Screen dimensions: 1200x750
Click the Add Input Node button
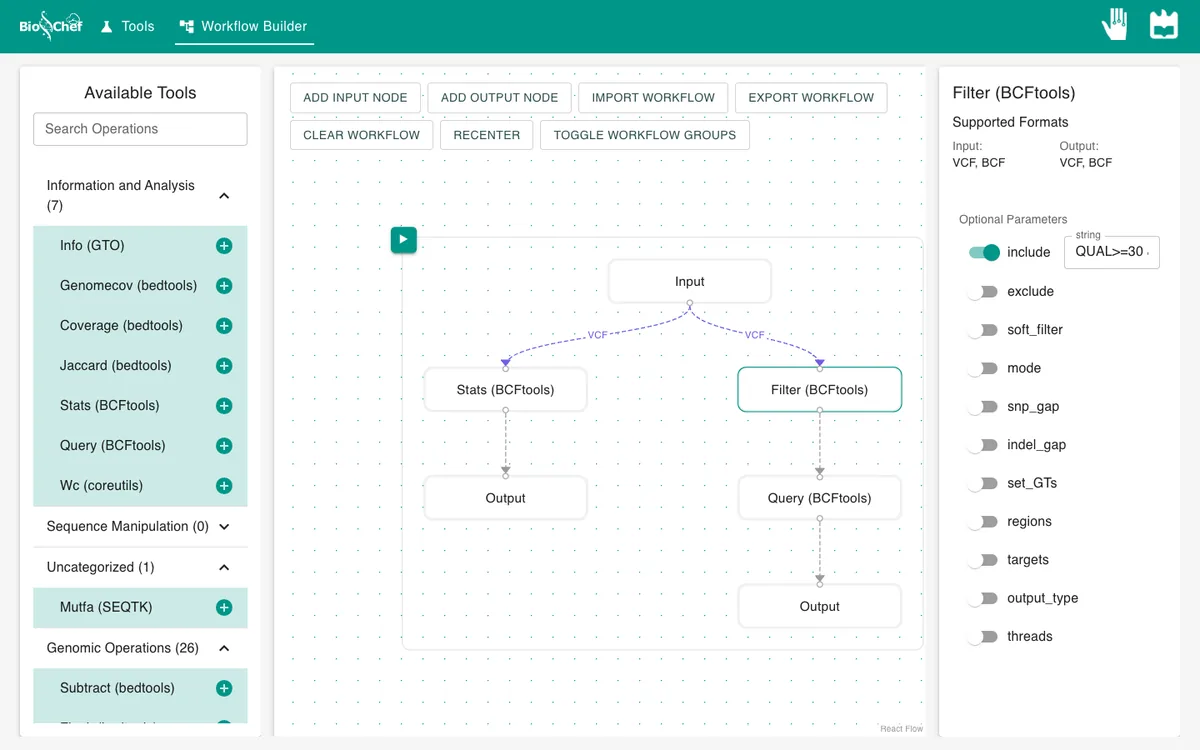click(355, 98)
